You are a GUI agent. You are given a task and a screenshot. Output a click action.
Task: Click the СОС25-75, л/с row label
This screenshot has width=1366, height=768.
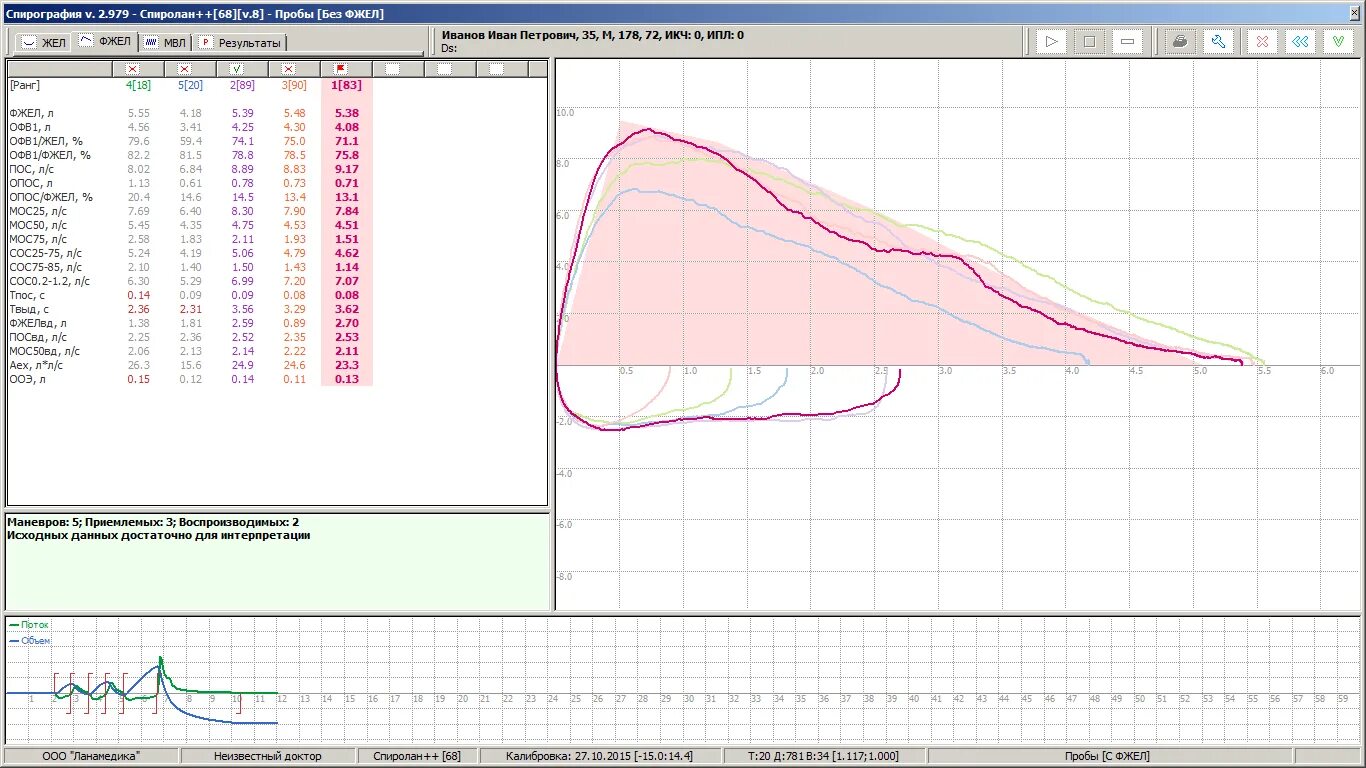tap(45, 253)
